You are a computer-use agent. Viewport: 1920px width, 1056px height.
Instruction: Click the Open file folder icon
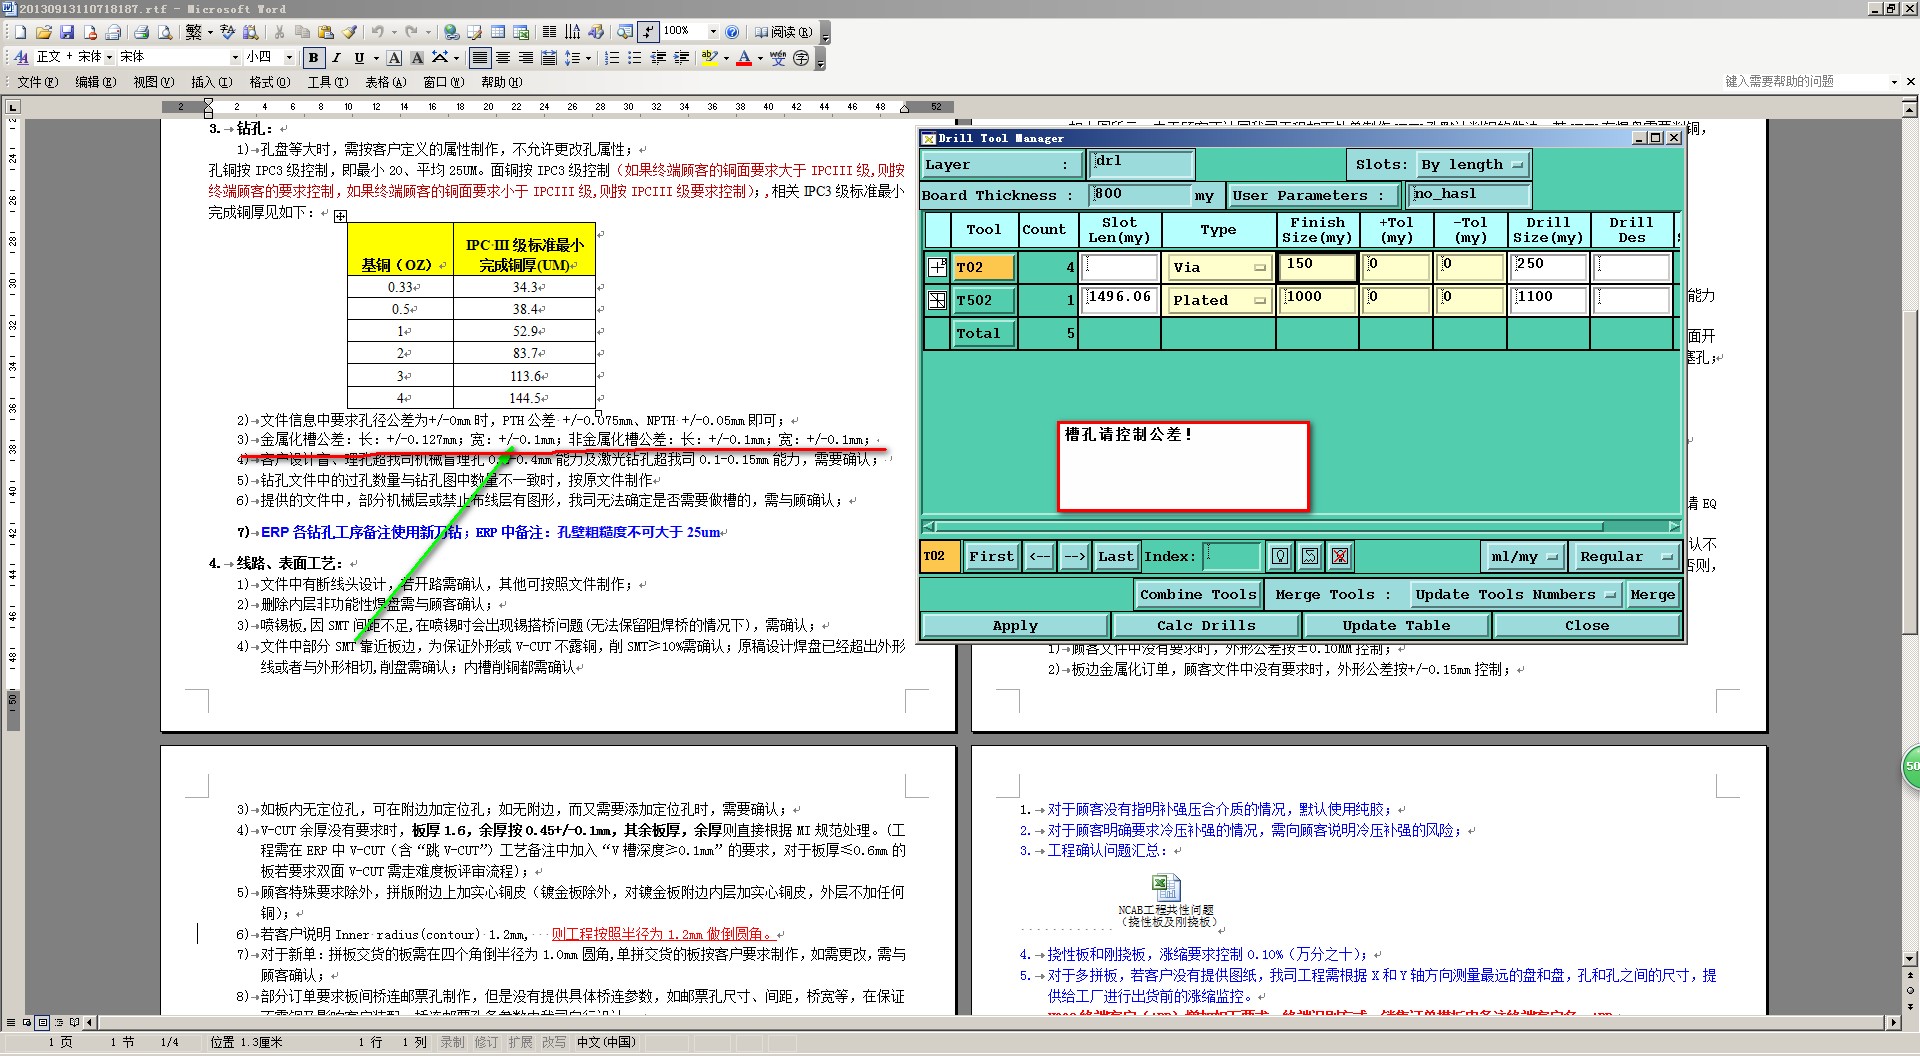click(43, 32)
